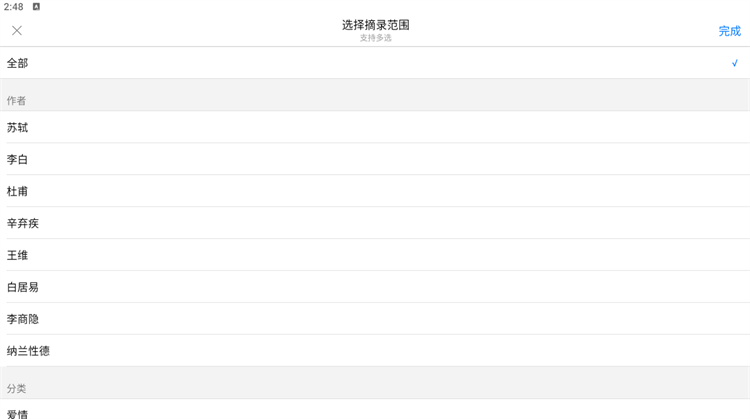Pick author 纳兰性德
750x419 pixels.
[375, 351]
